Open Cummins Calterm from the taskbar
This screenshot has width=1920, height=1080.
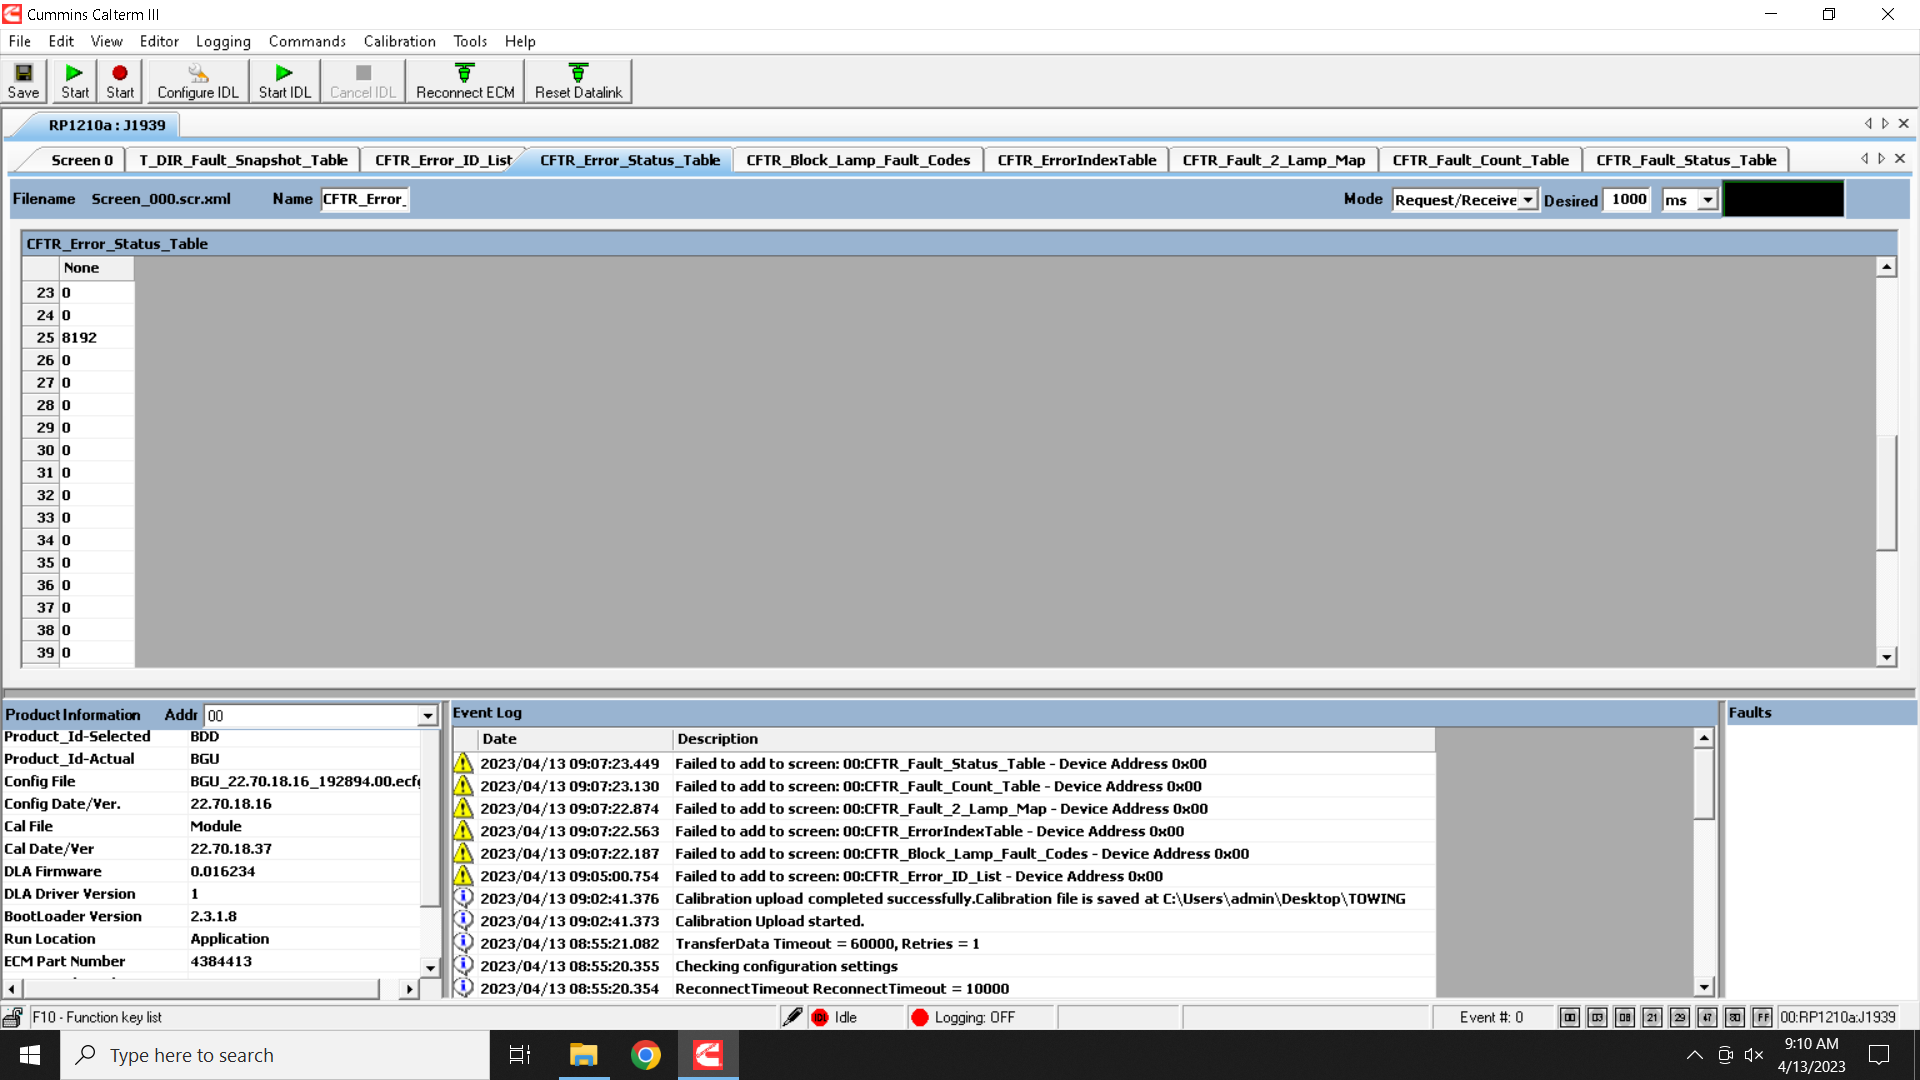tap(708, 1055)
